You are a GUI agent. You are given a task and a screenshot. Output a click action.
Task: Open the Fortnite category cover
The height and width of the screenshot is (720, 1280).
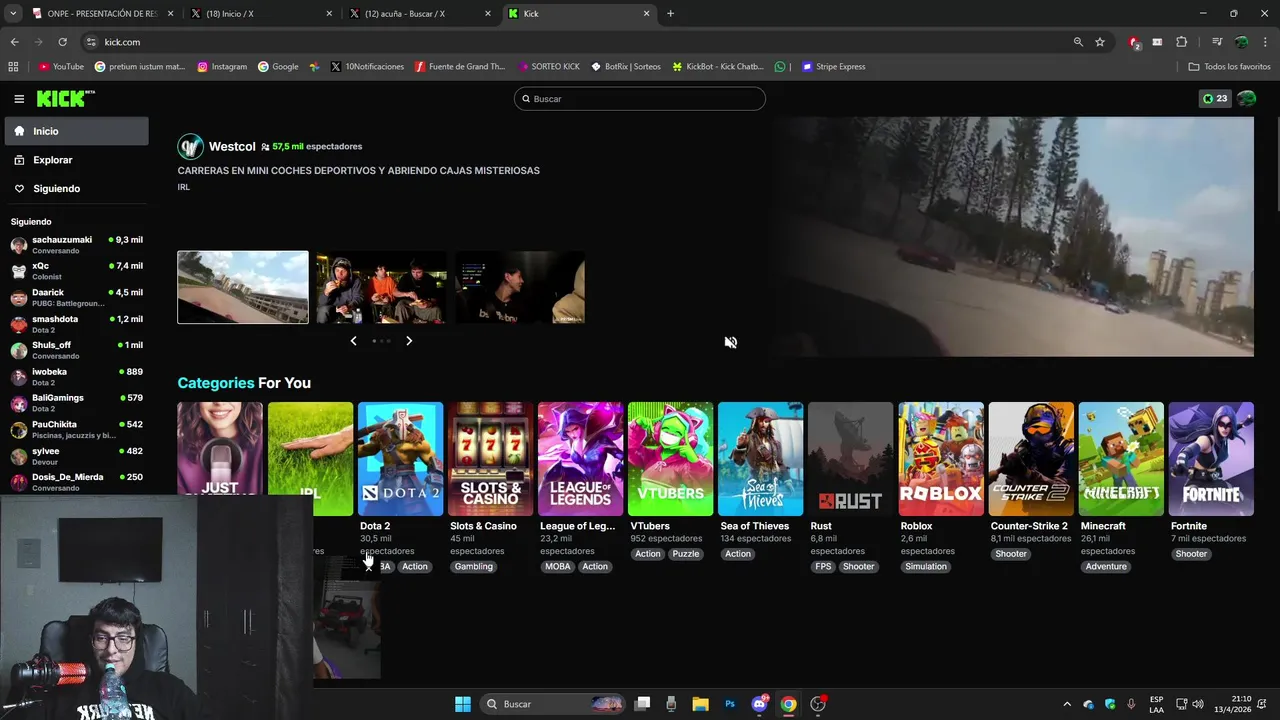pos(1211,459)
